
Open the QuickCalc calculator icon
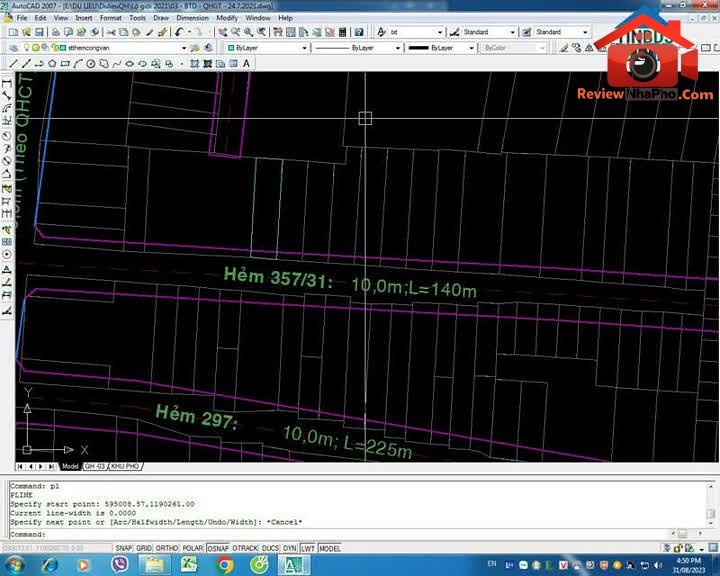(342, 32)
